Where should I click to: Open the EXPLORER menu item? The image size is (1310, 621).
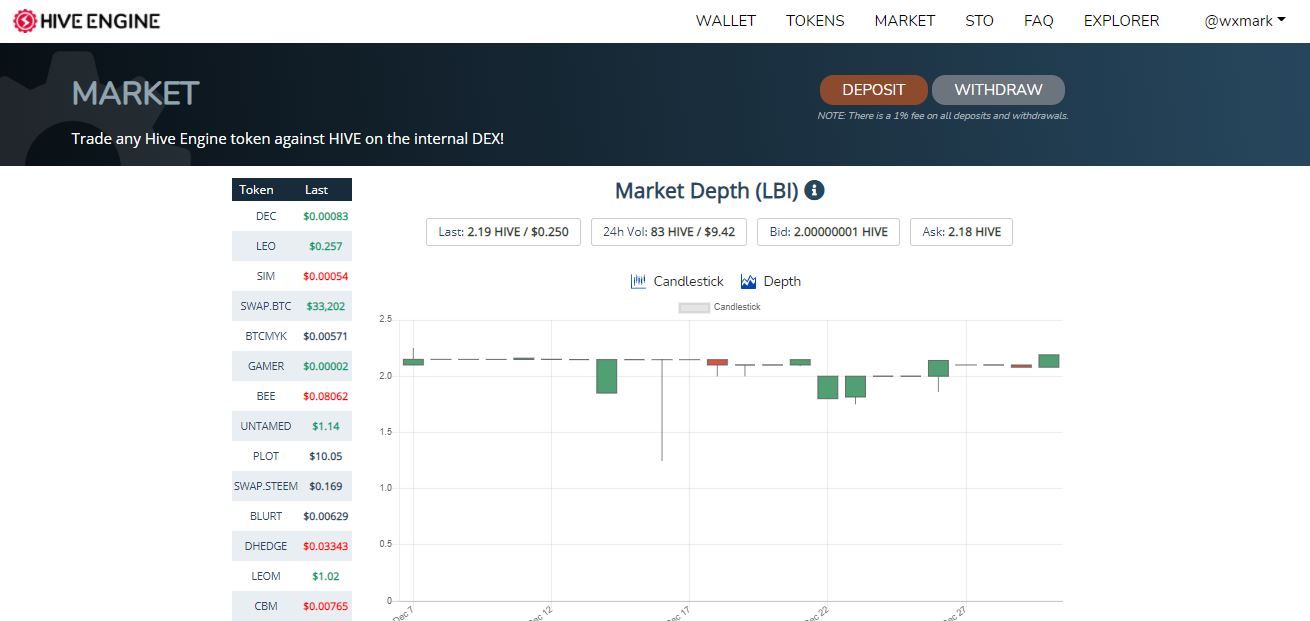tap(1122, 20)
